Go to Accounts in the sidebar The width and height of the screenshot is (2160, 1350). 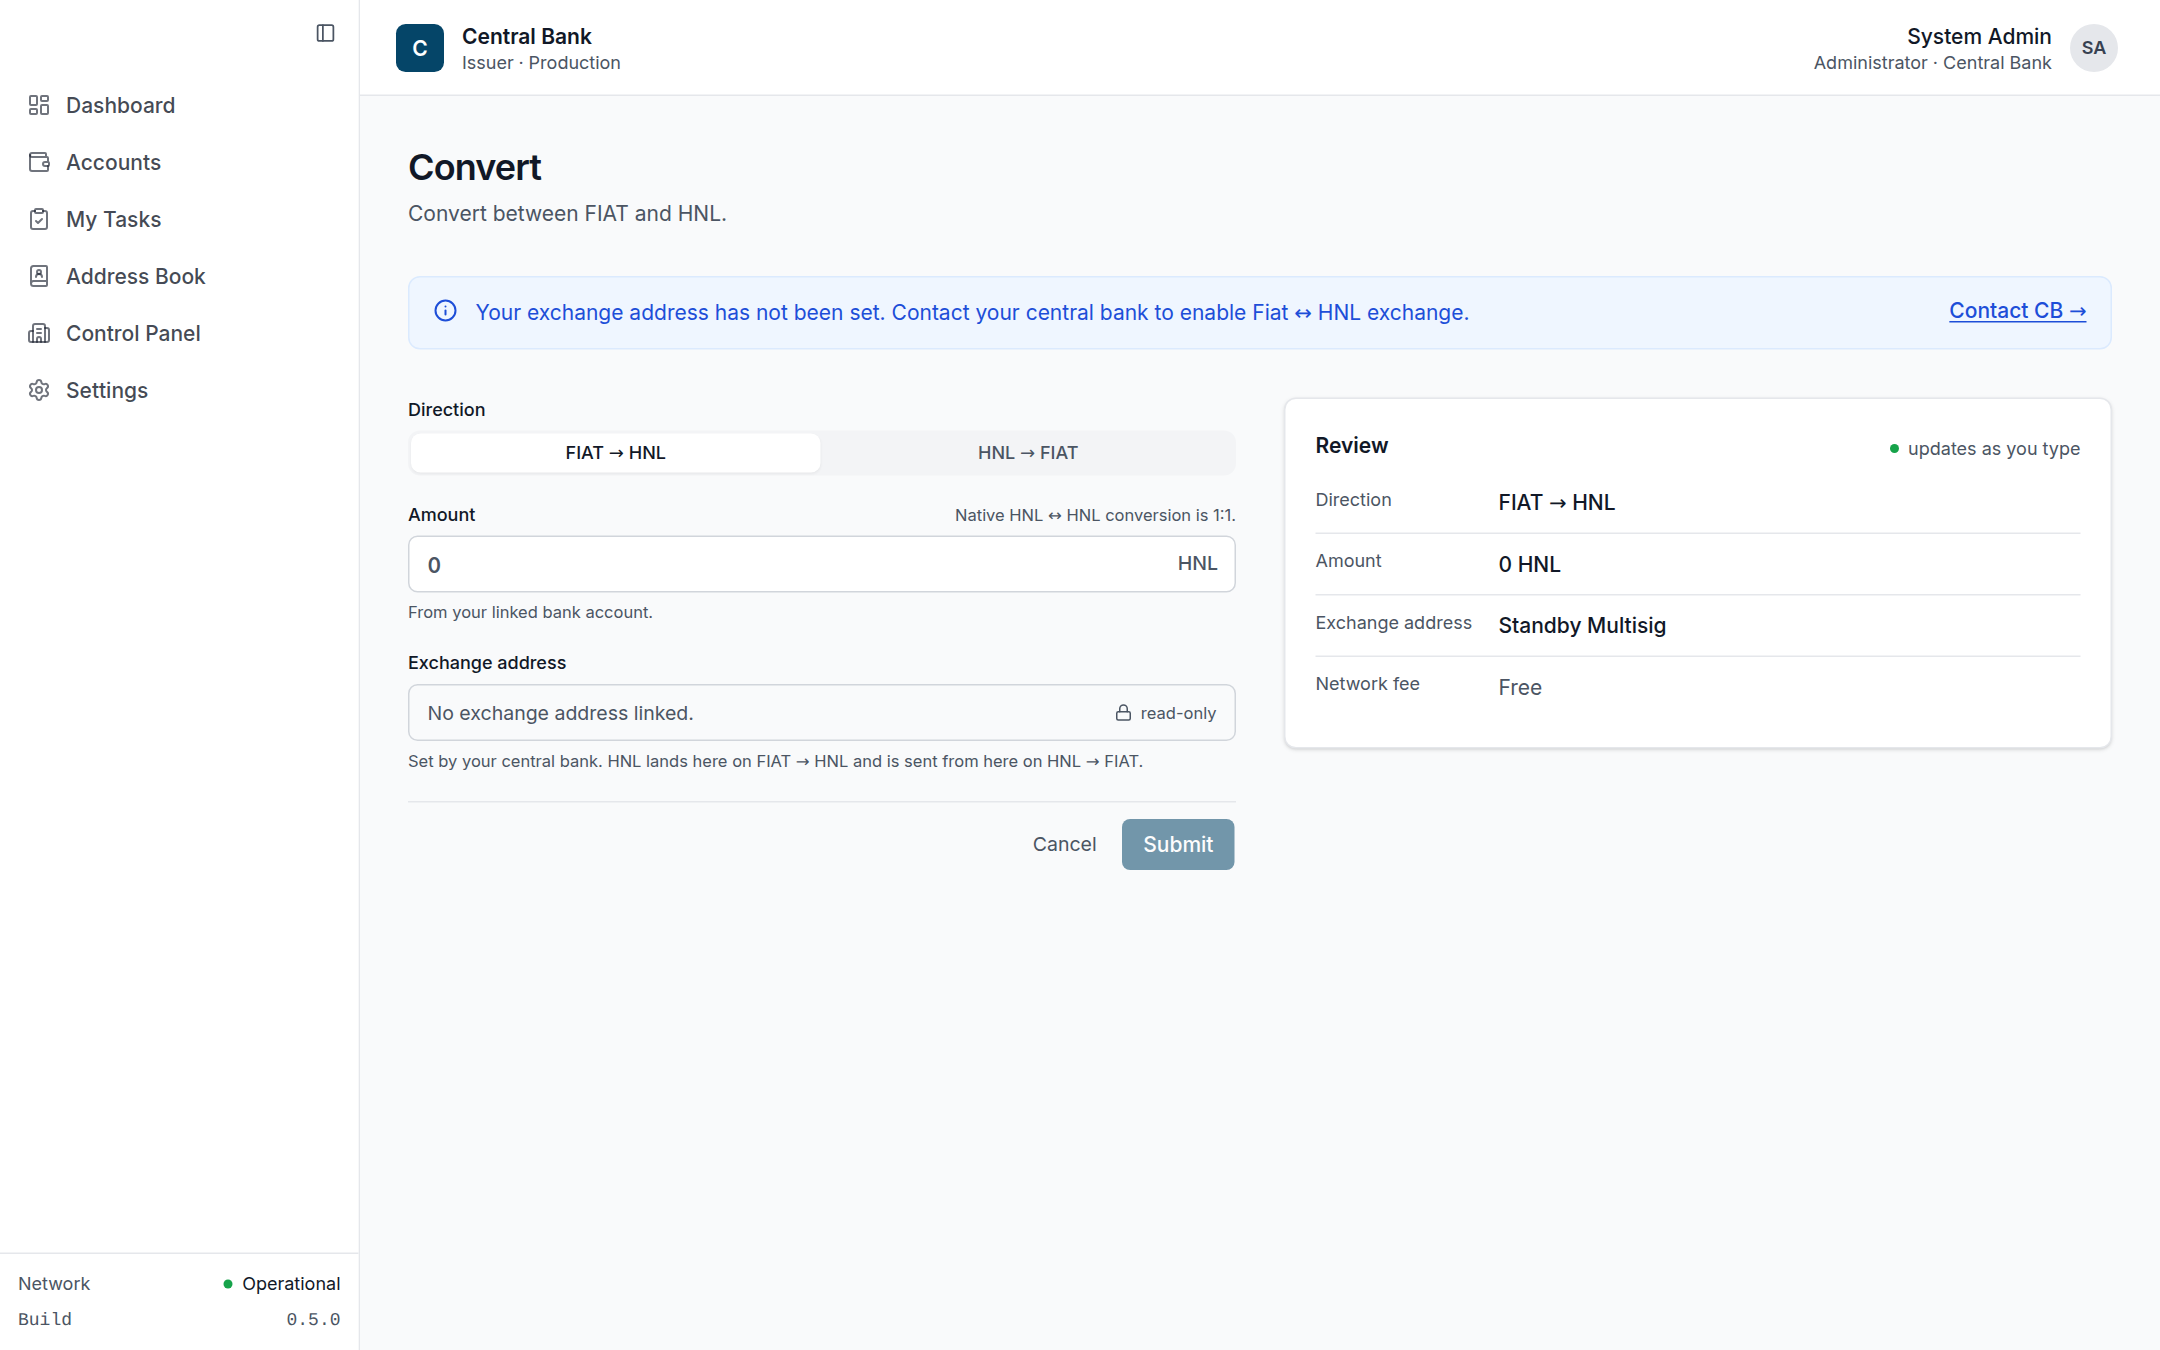click(x=180, y=162)
